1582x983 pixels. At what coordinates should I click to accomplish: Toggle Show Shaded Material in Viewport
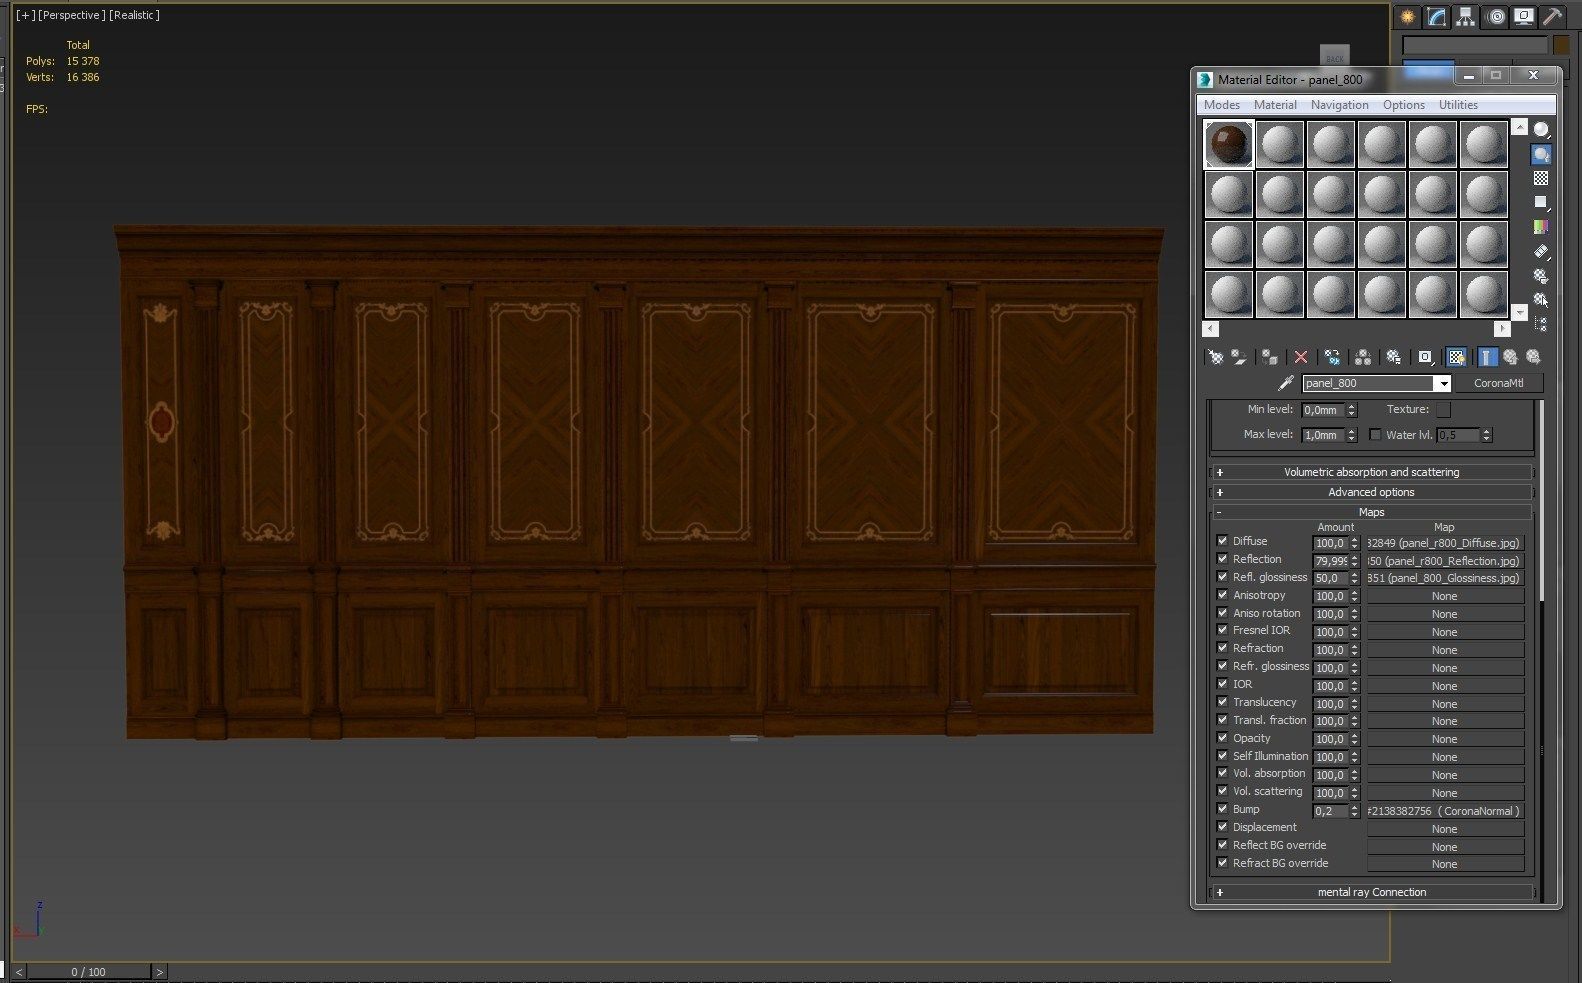1457,357
